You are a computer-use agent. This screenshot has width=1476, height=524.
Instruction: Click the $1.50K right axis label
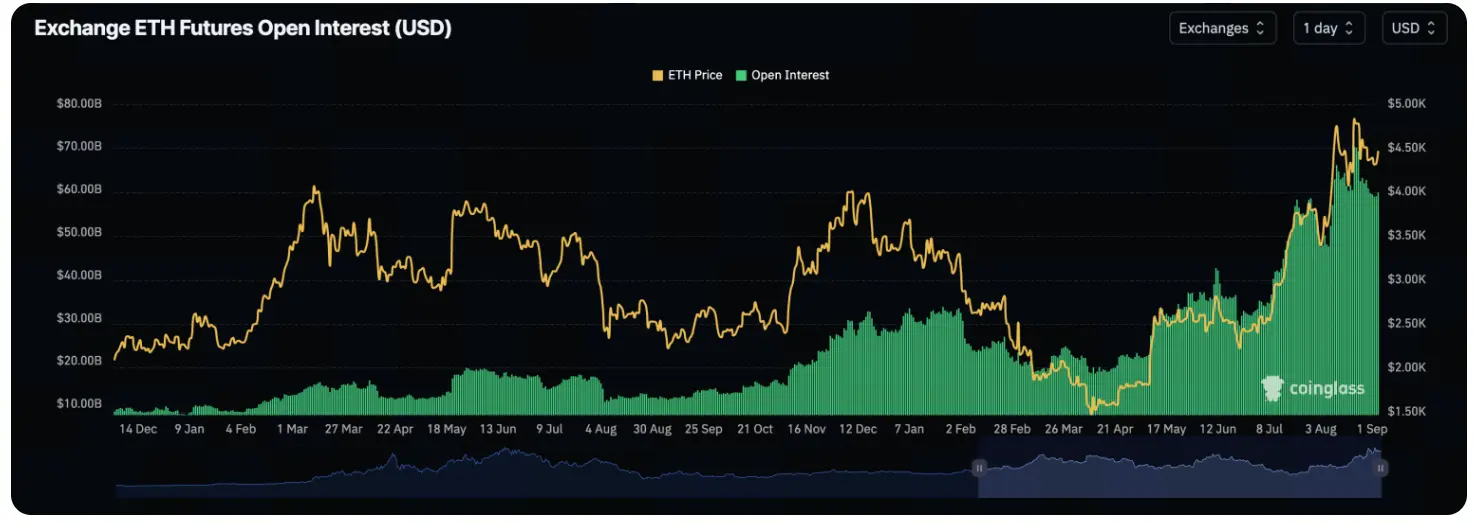click(1407, 412)
